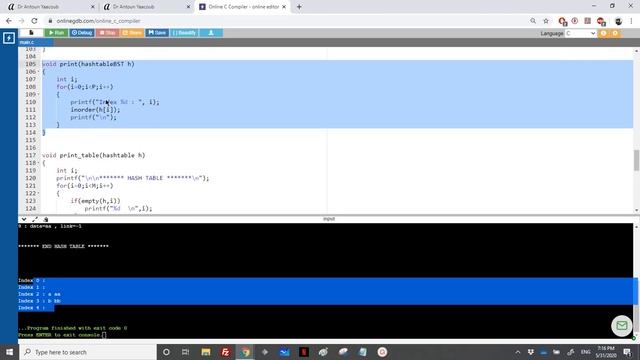
Task: Click the ENG language indicator
Action: [x=585, y=352]
